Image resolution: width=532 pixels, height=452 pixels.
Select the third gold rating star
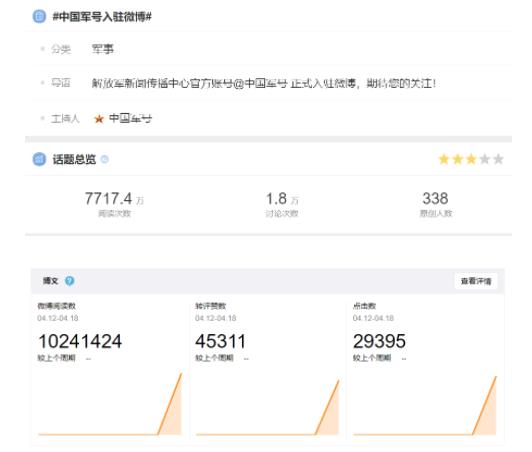click(471, 159)
